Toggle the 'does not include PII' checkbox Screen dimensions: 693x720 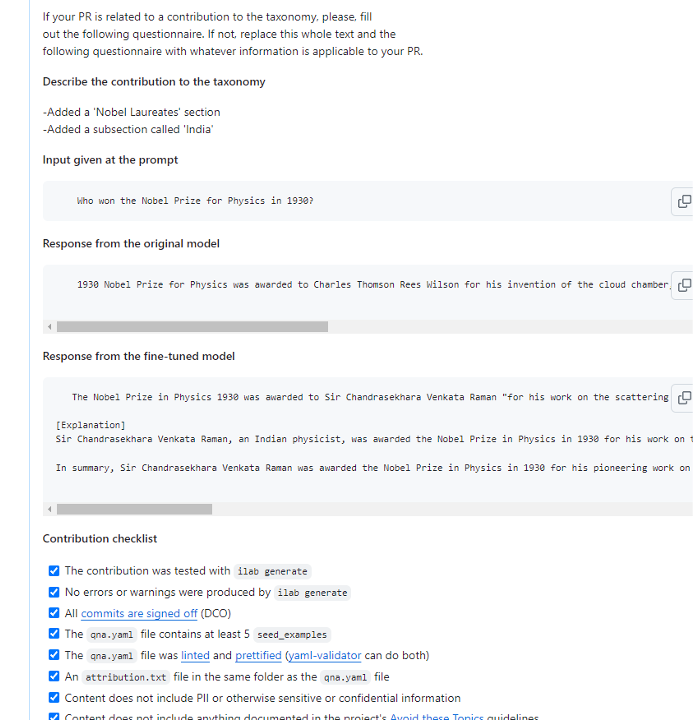(54, 698)
